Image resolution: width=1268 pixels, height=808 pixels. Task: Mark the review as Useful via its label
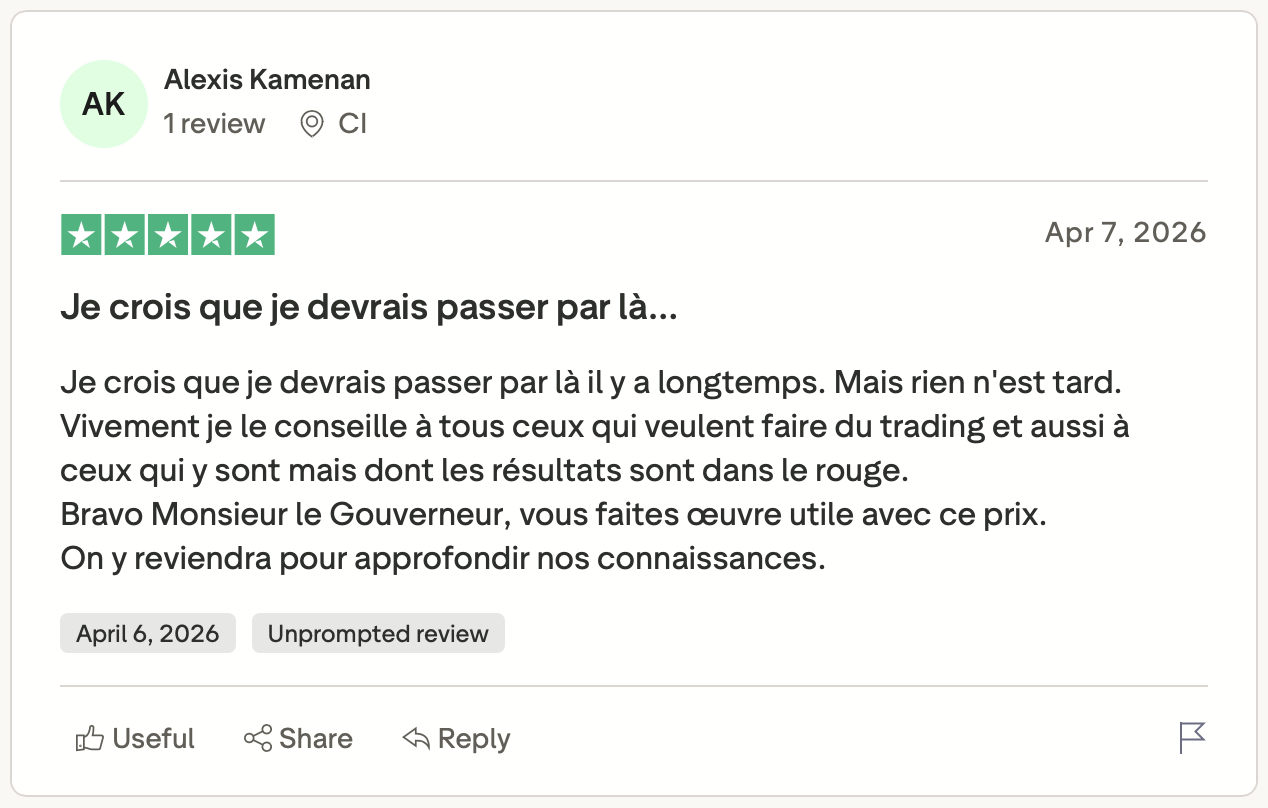(153, 739)
